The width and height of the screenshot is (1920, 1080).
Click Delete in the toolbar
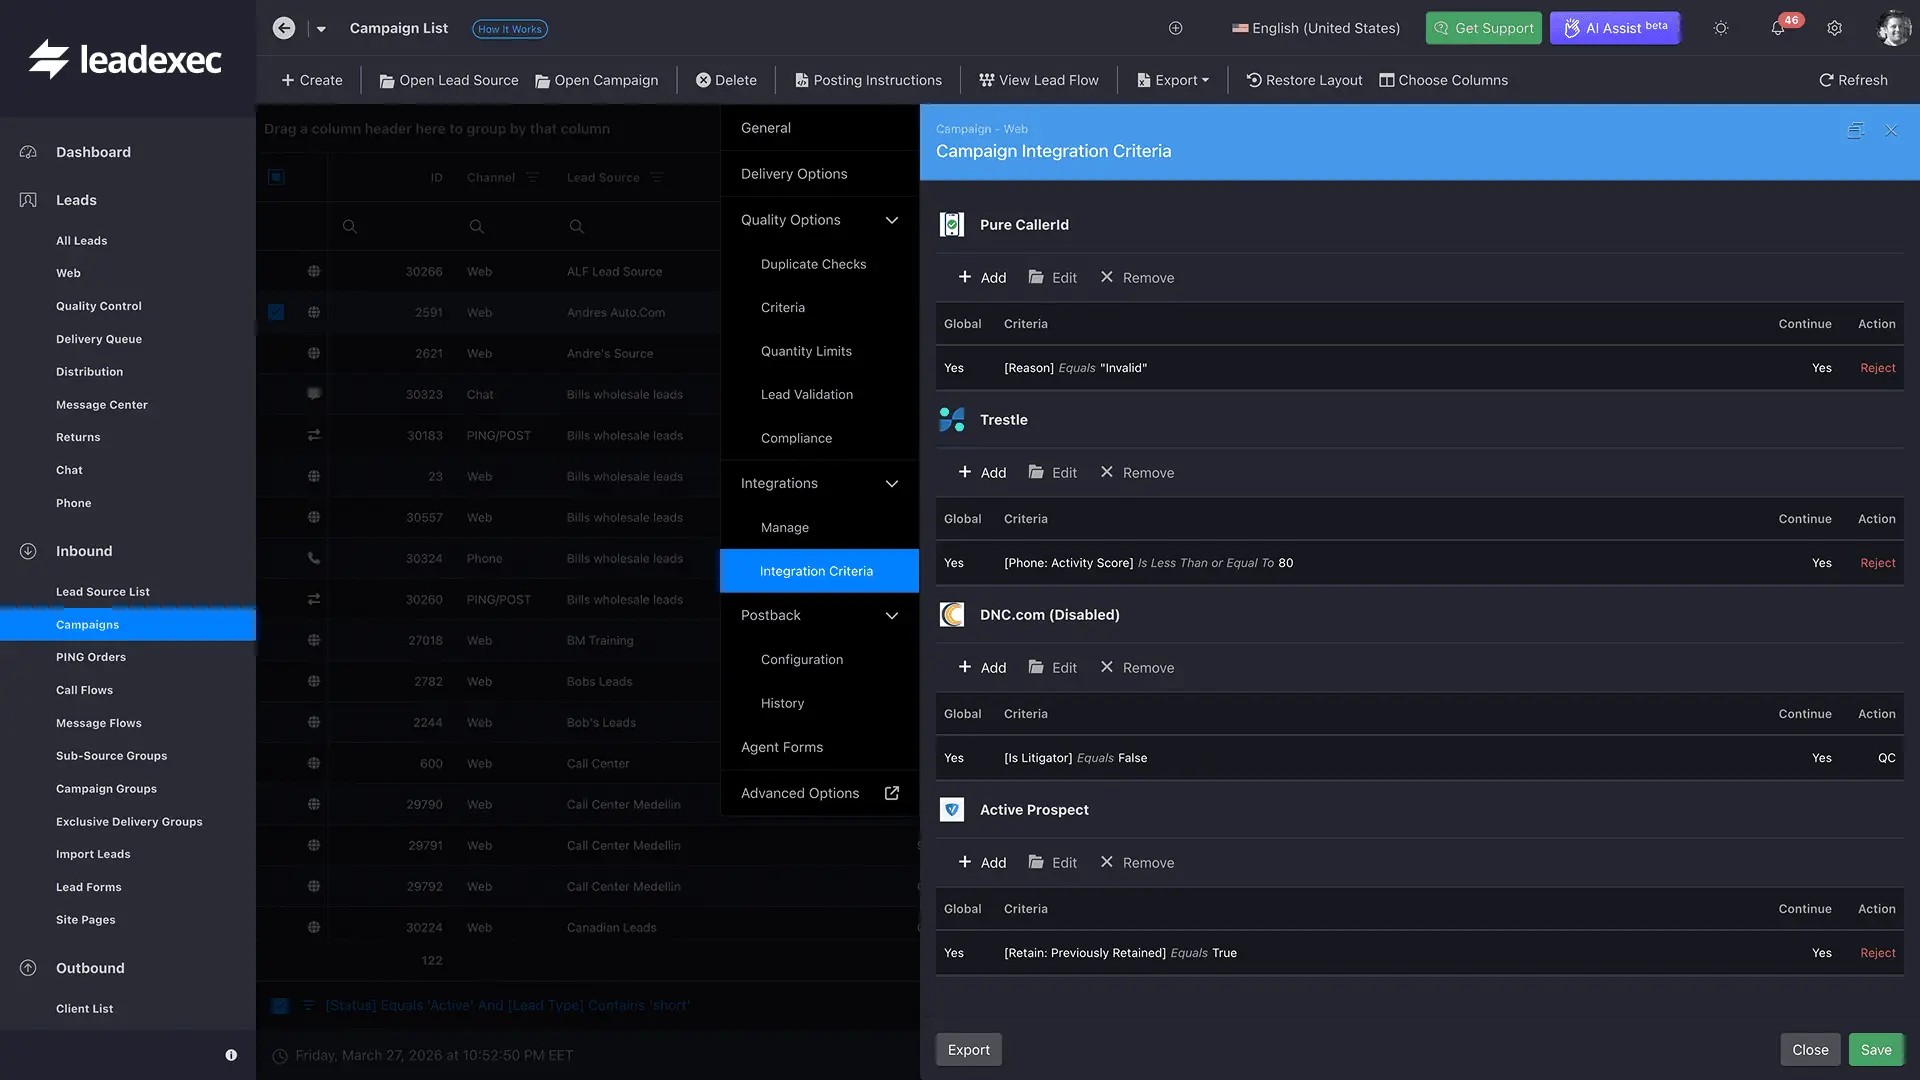[726, 80]
